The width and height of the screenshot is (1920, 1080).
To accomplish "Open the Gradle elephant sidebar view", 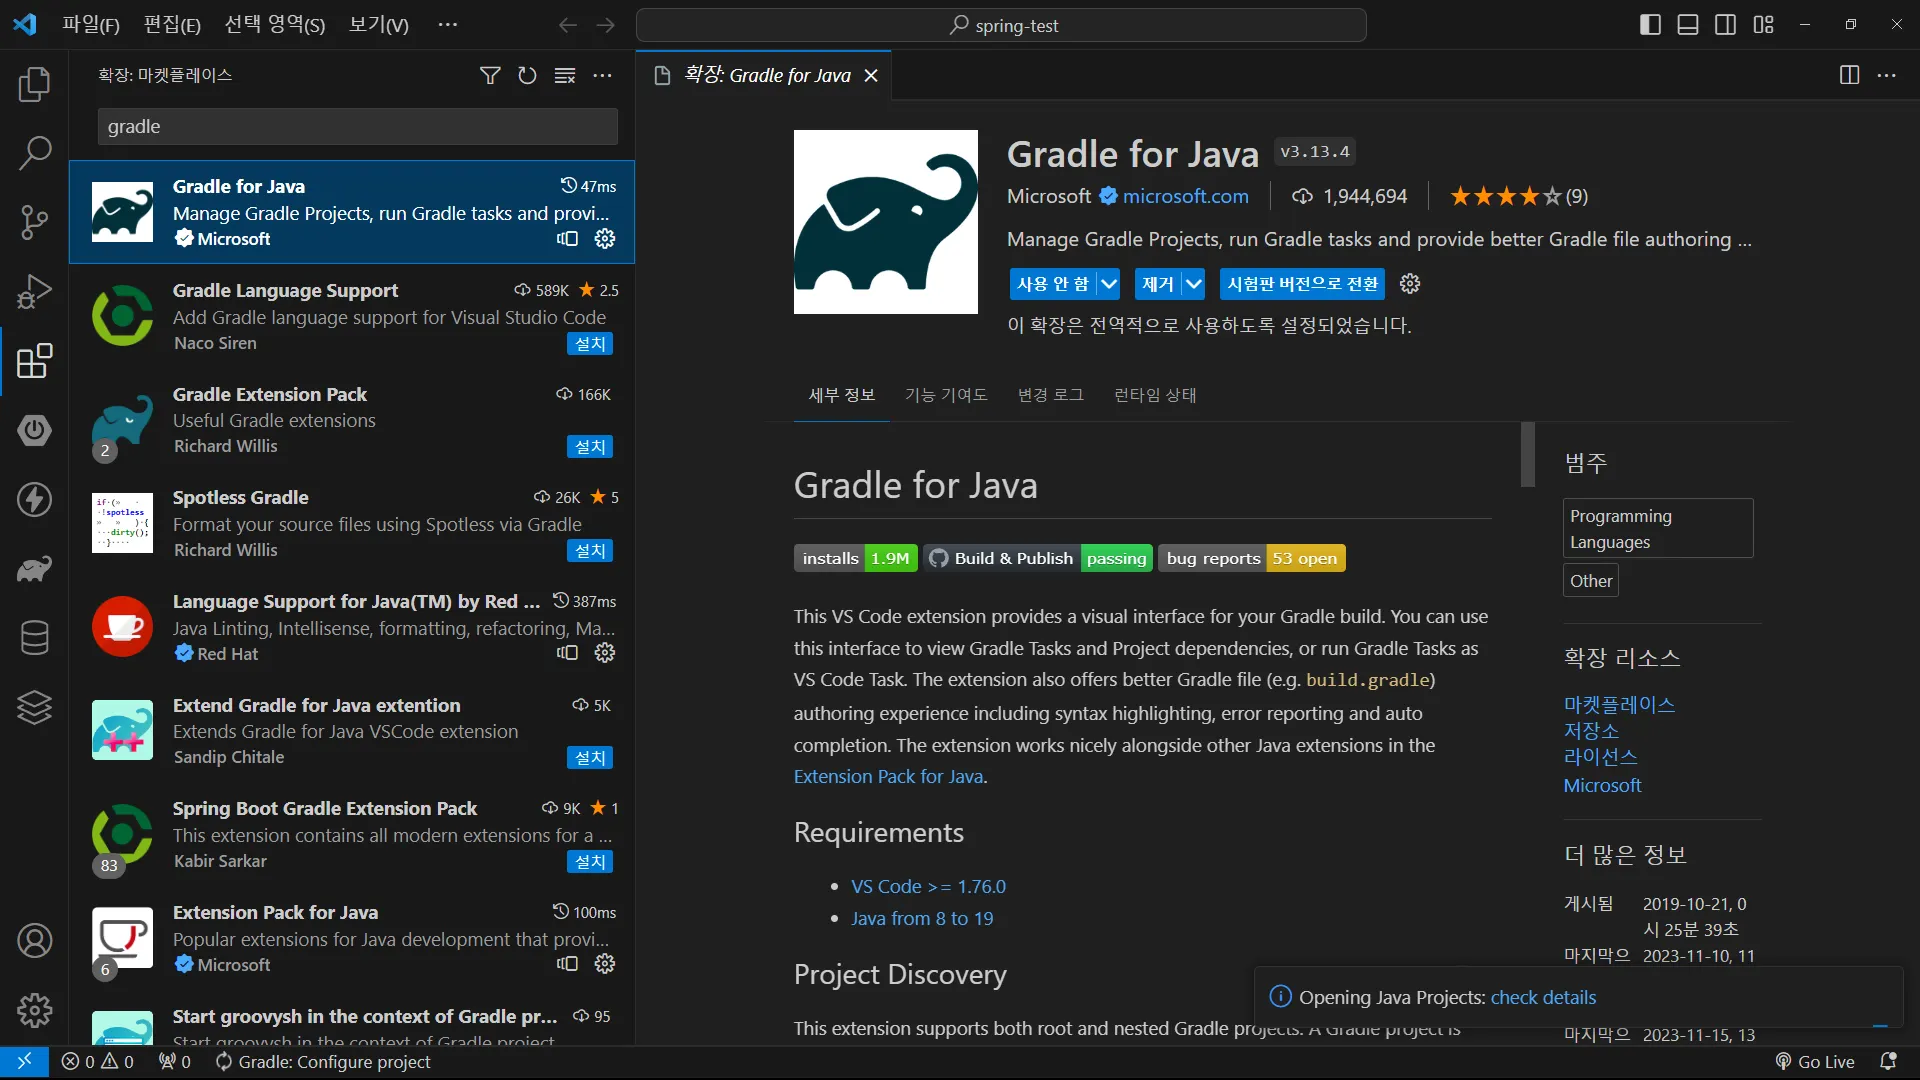I will click(34, 569).
